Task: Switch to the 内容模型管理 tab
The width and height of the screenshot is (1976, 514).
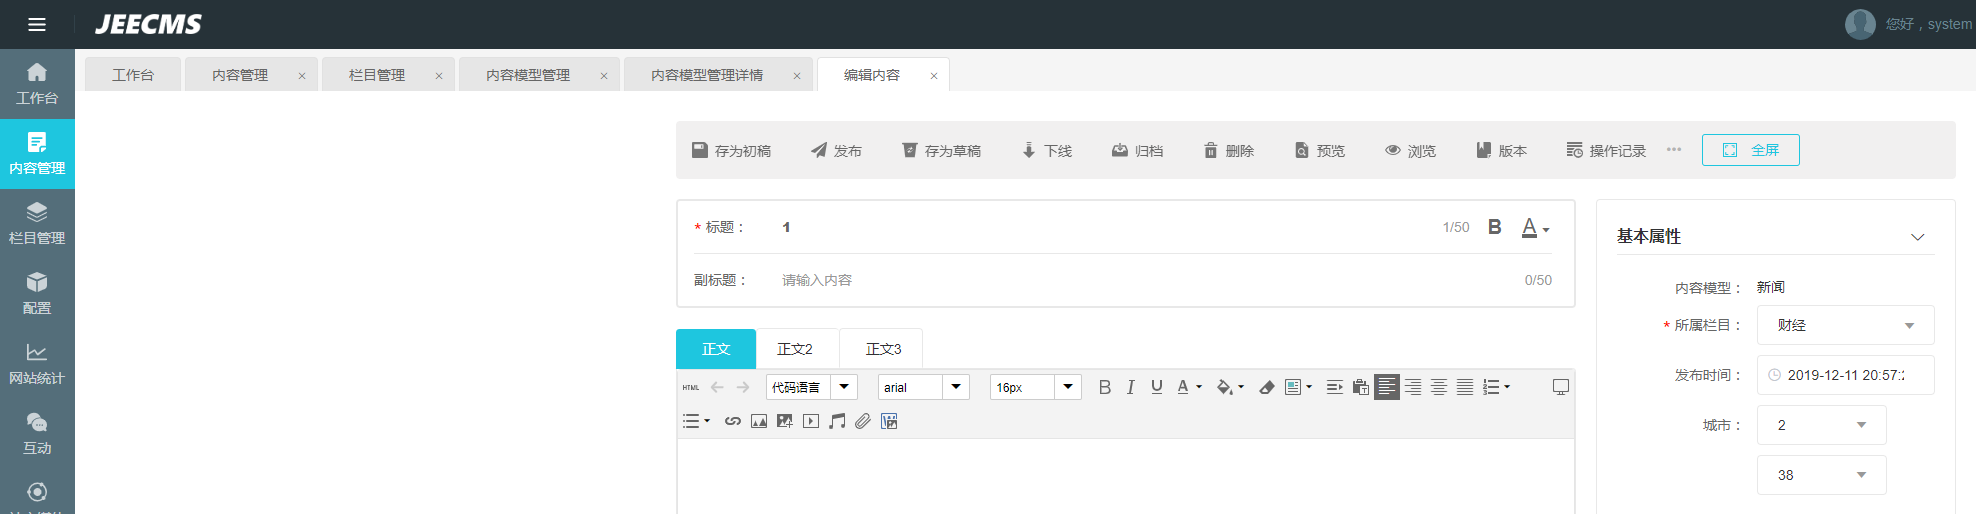Action: point(528,75)
